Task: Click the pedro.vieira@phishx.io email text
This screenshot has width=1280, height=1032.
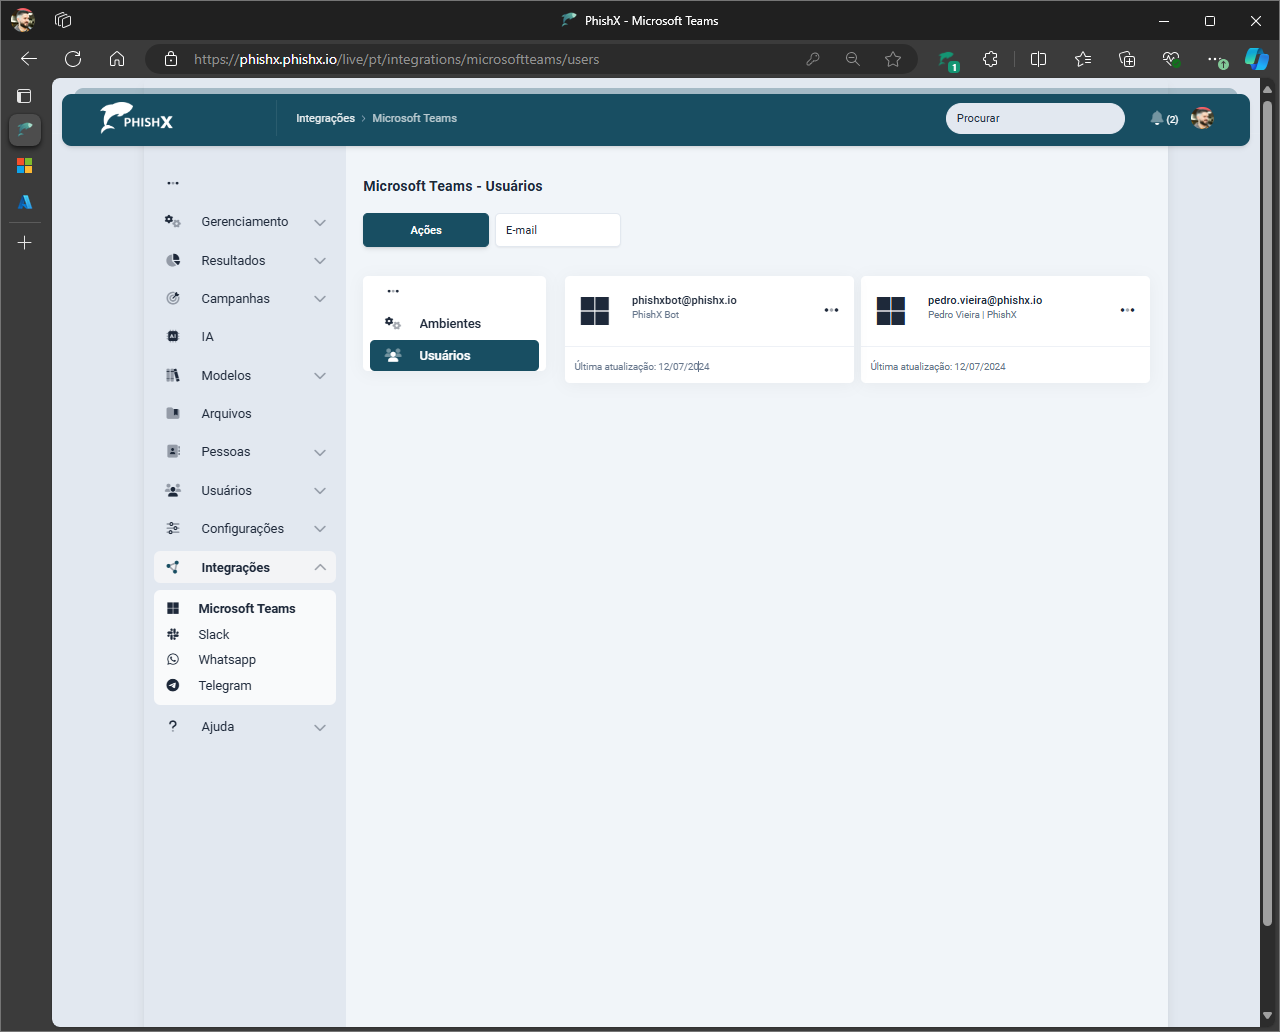Action: (985, 300)
